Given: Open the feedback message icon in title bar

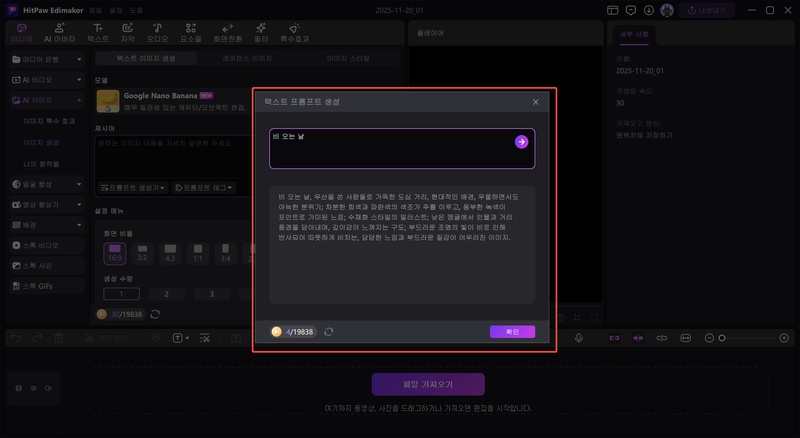Looking at the screenshot, I should click(631, 10).
